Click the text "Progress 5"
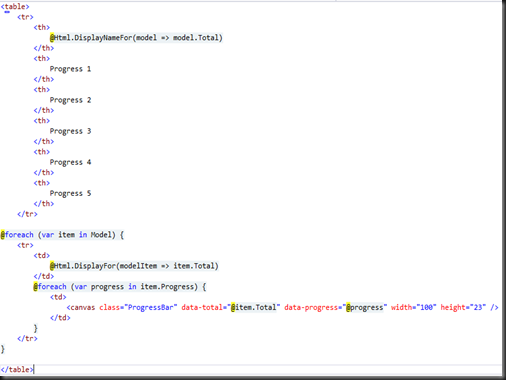The height and width of the screenshot is (380, 506). point(70,193)
